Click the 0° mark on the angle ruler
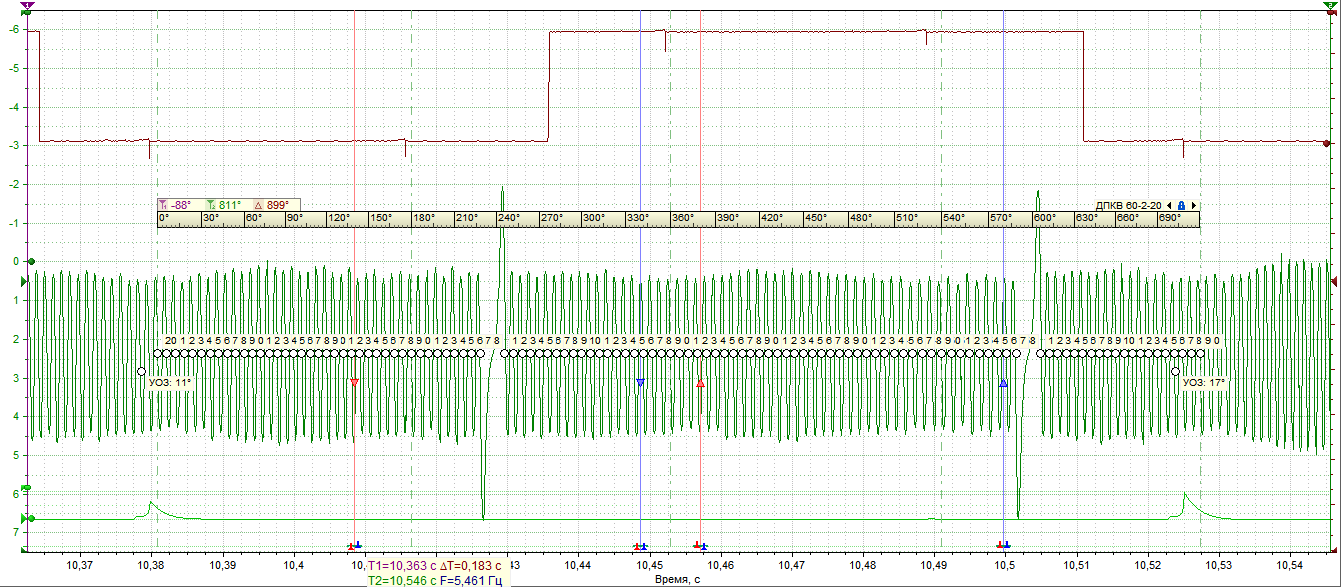This screenshot has width=1341, height=587. (x=165, y=218)
